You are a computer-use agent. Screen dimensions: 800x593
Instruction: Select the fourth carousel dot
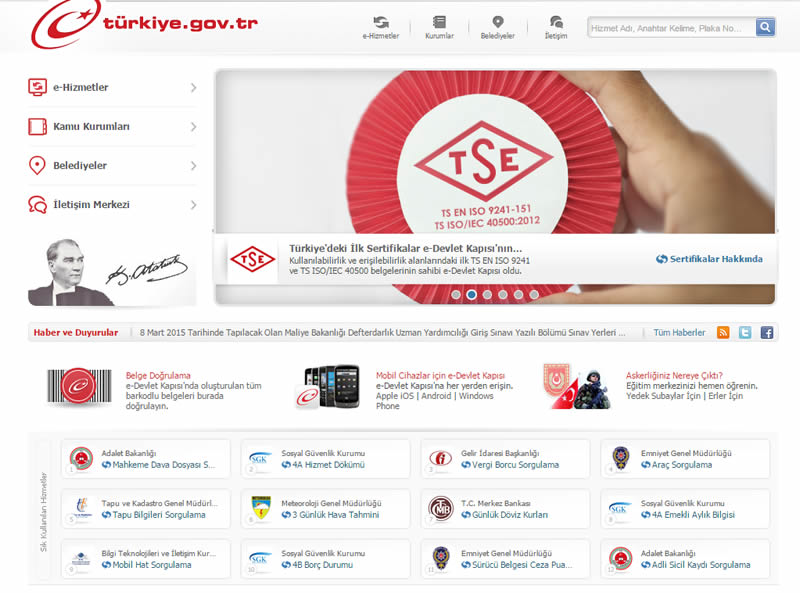pyautogui.click(x=503, y=295)
